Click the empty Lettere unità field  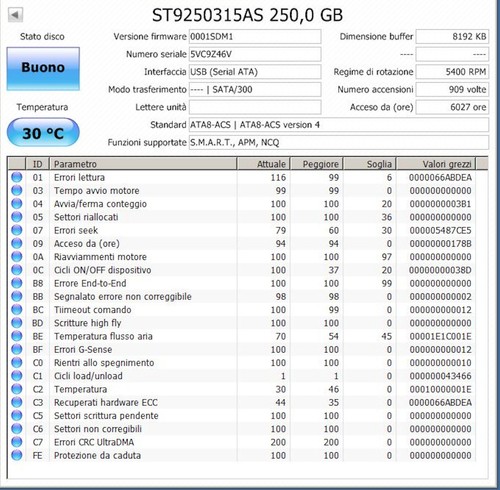pyautogui.click(x=255, y=107)
